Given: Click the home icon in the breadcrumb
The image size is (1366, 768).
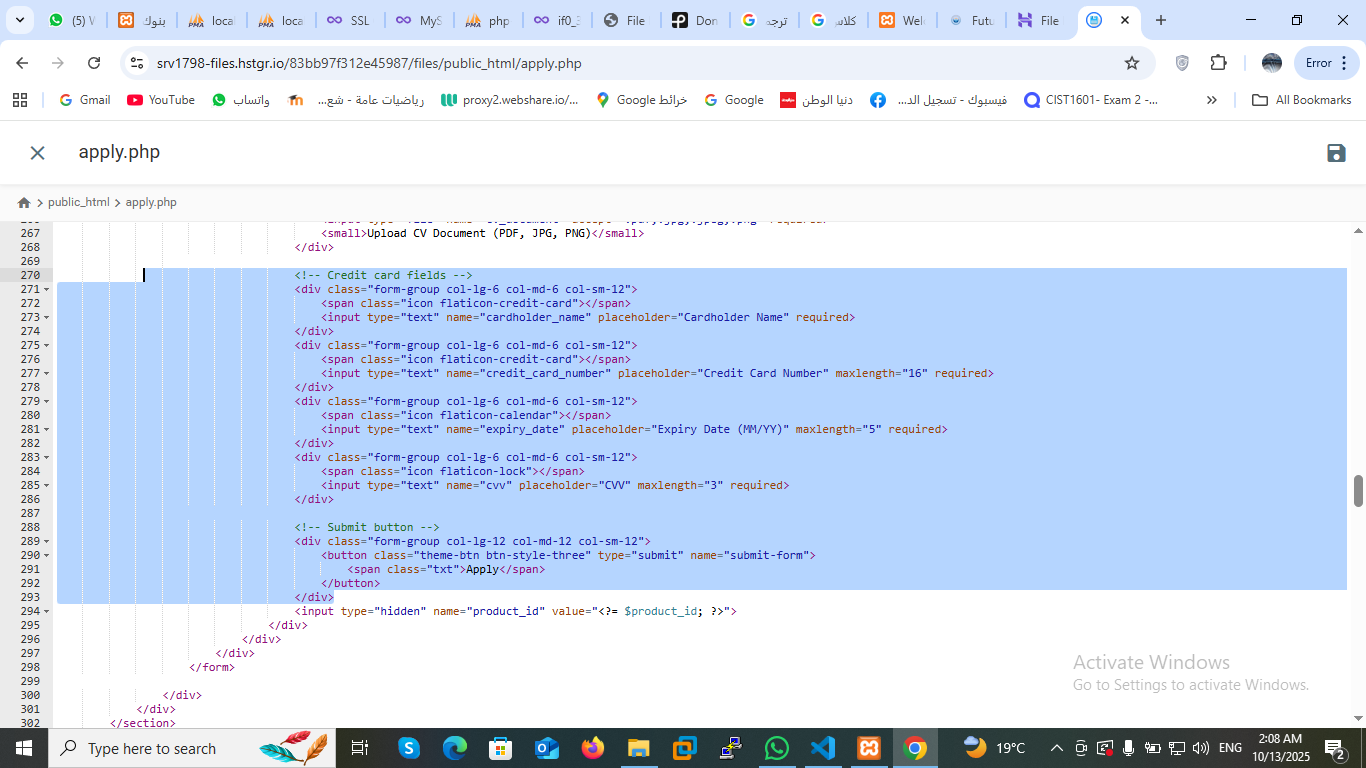Looking at the screenshot, I should point(24,202).
